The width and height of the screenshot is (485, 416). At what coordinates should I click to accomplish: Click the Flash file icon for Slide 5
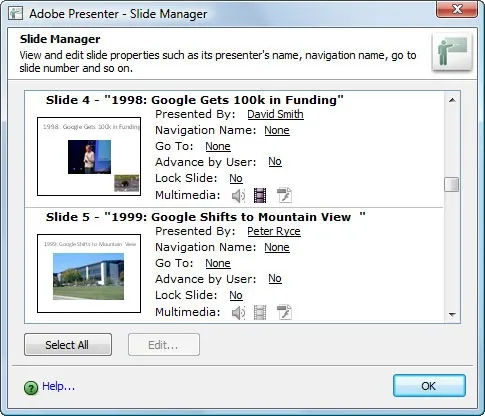(x=285, y=312)
